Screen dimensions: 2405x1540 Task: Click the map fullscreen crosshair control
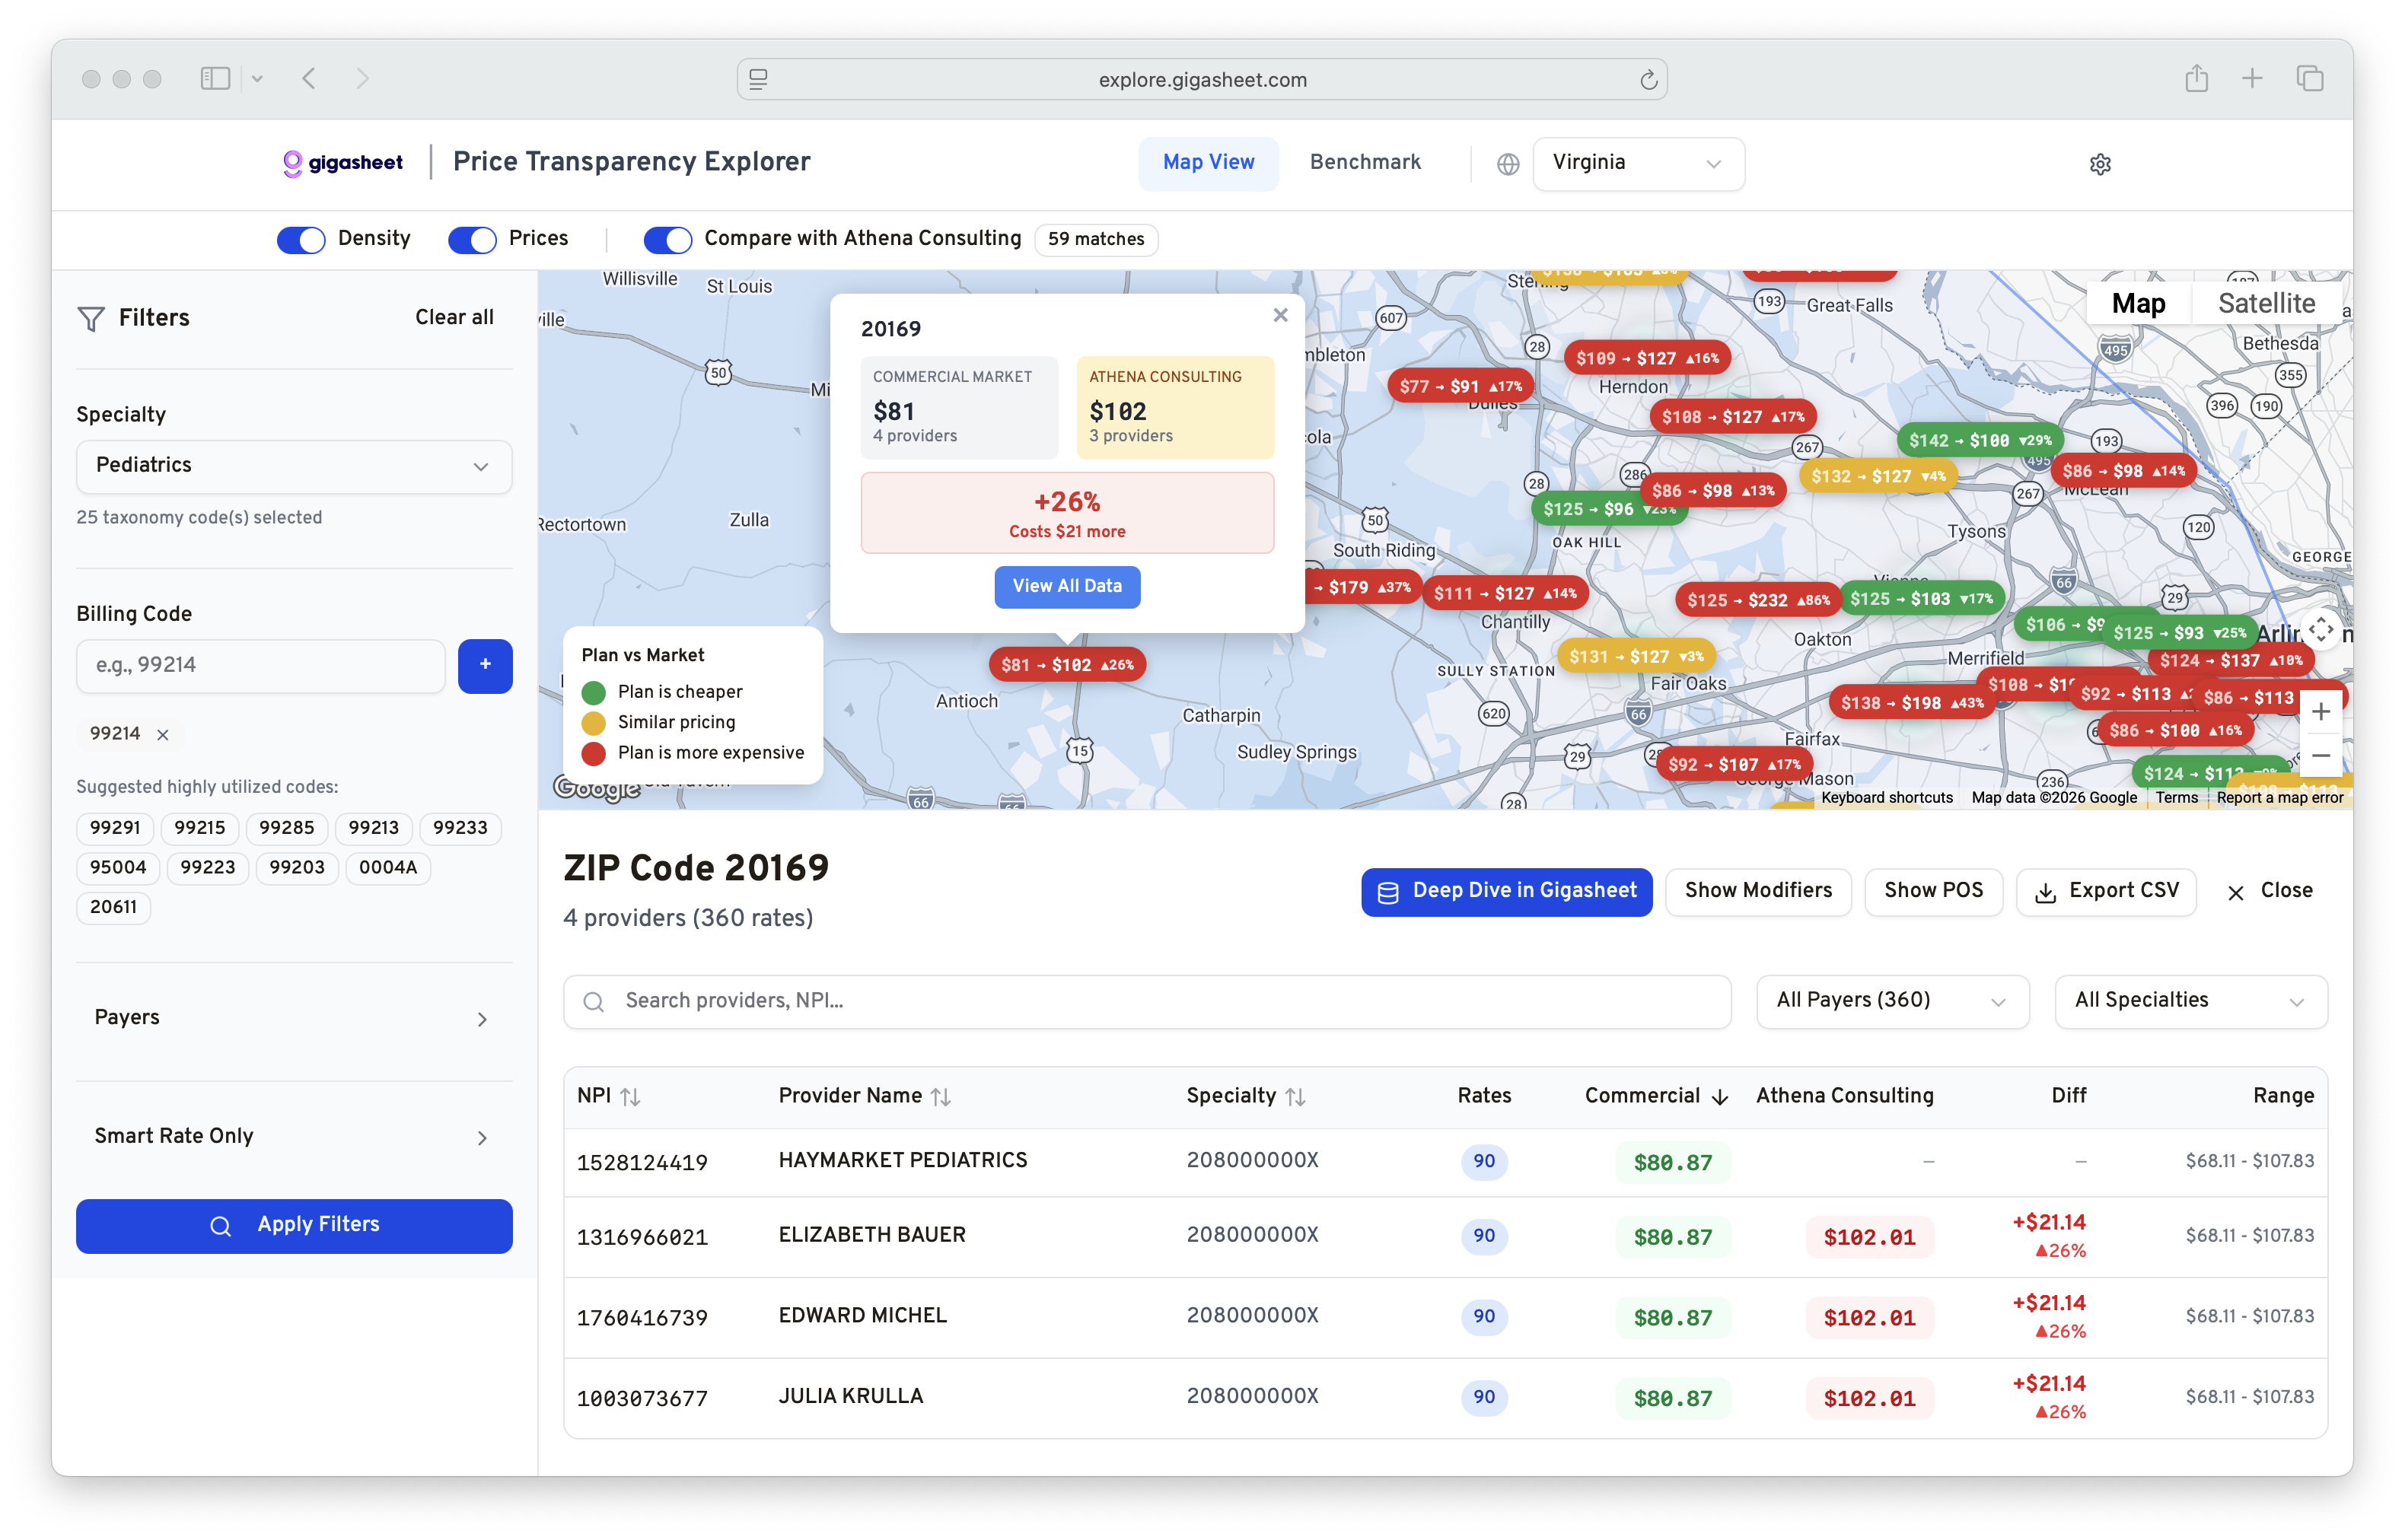[2321, 629]
